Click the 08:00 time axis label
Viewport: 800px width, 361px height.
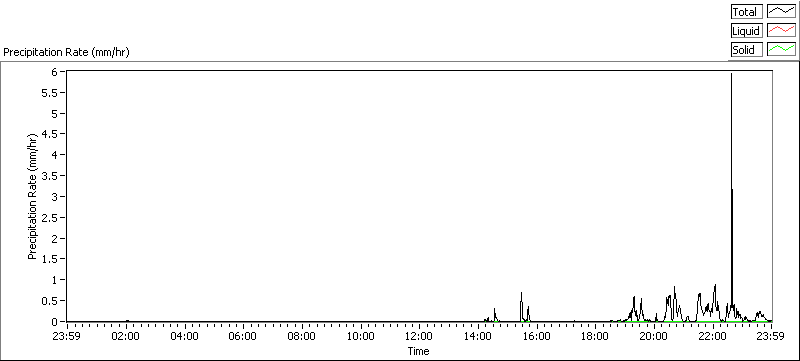[302, 336]
